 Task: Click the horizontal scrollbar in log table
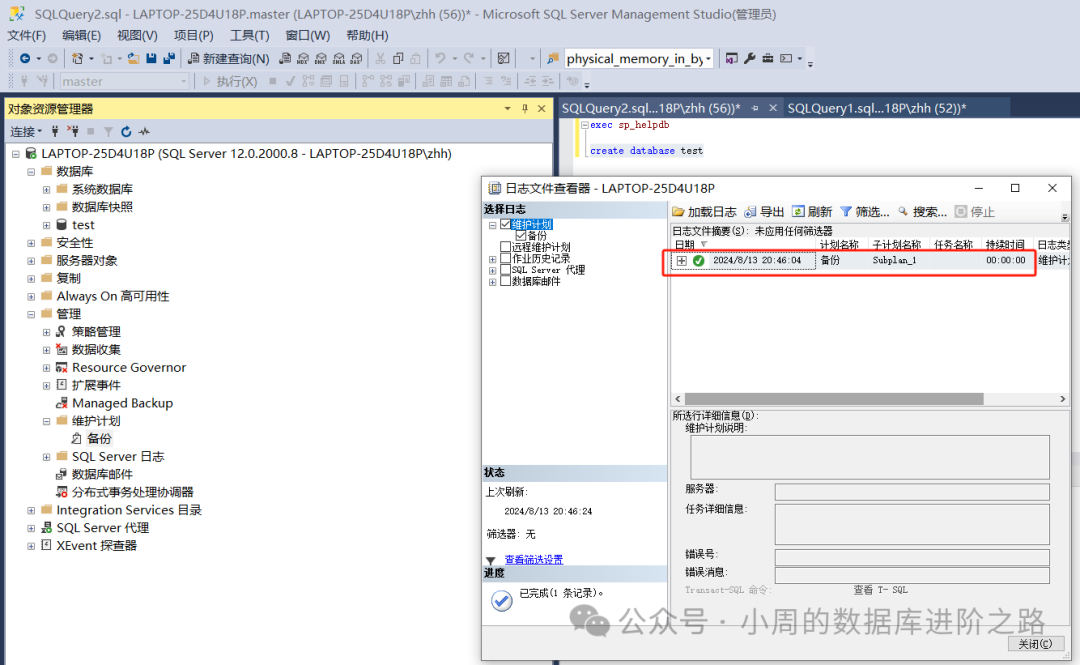(833, 399)
